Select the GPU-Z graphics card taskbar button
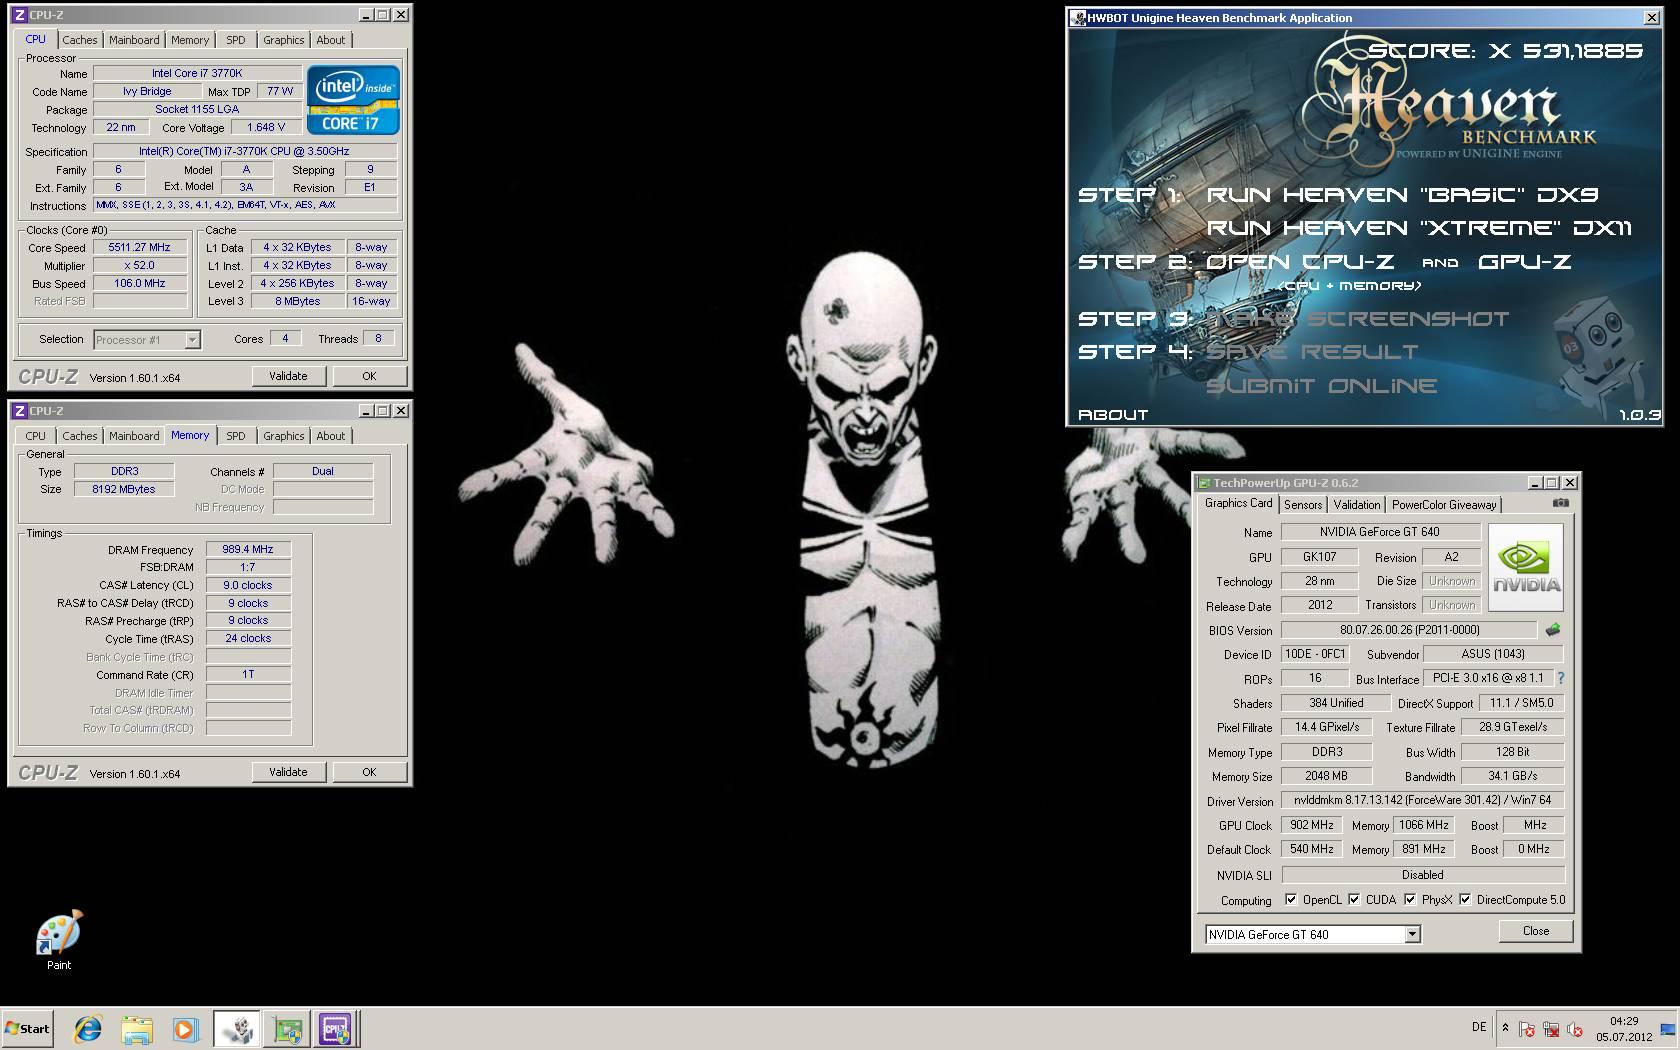 point(287,1028)
